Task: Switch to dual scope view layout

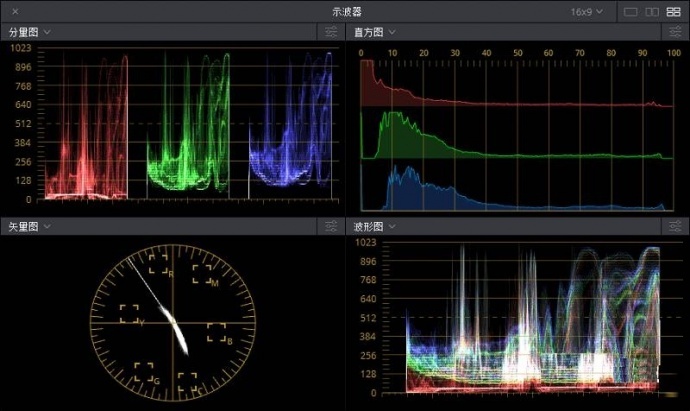Action: pos(652,11)
